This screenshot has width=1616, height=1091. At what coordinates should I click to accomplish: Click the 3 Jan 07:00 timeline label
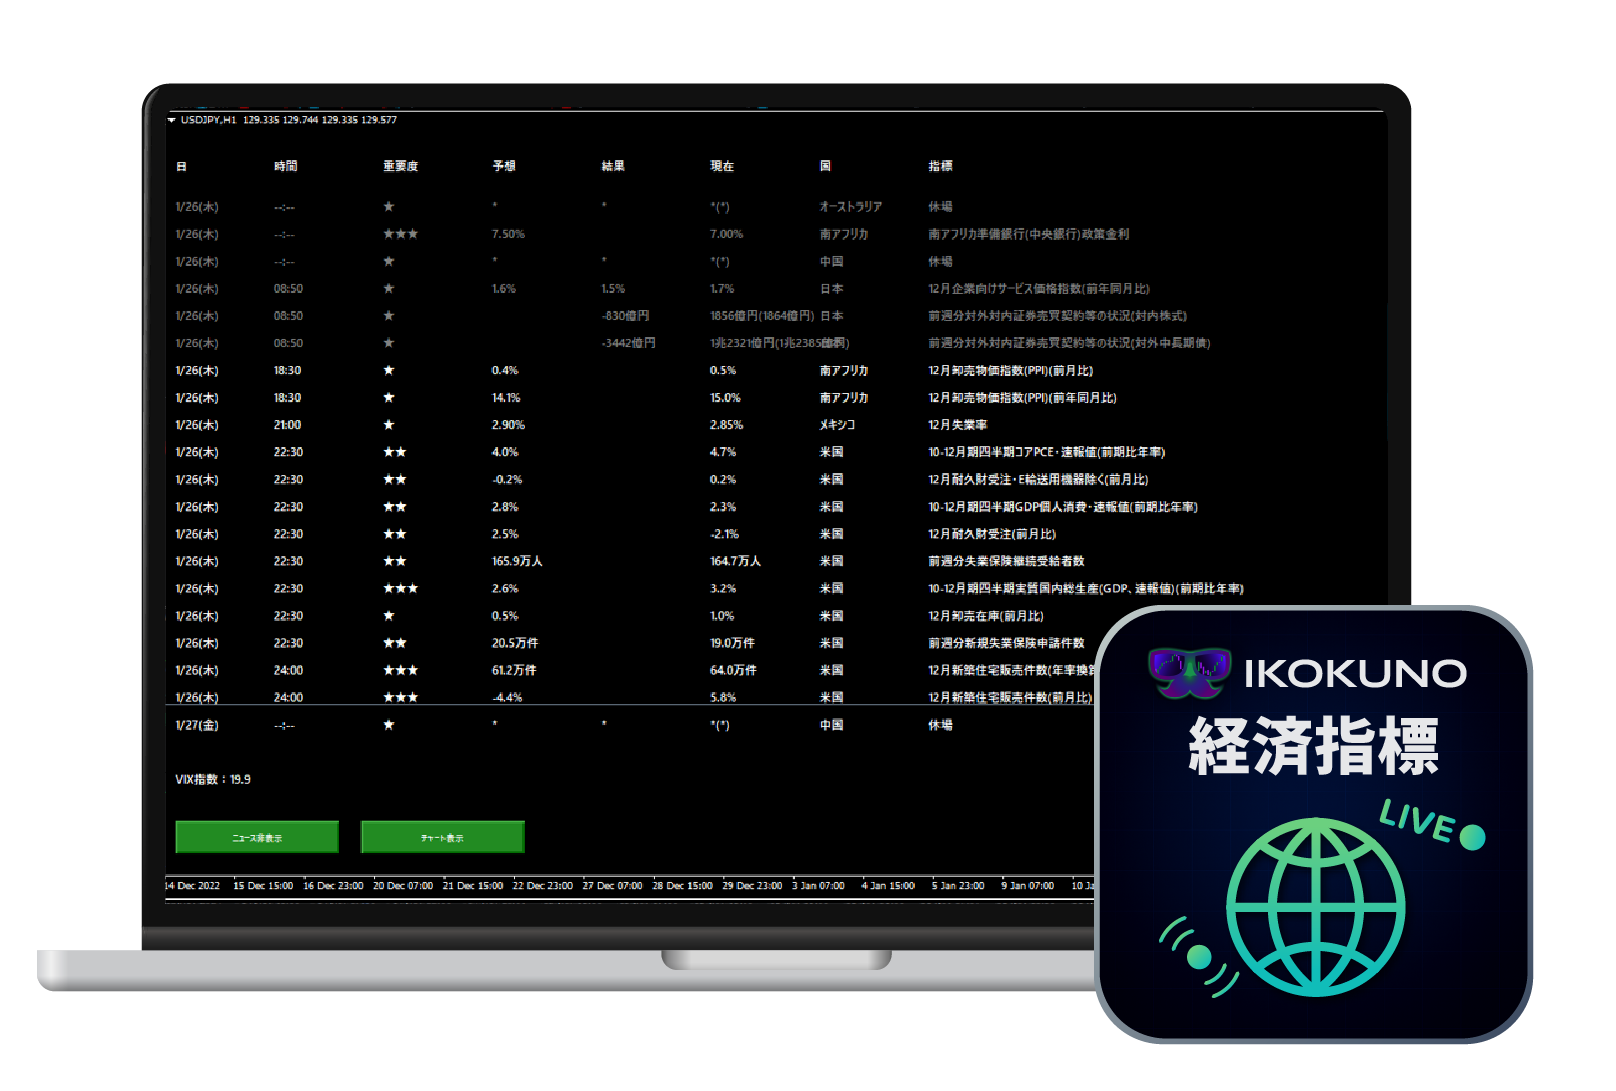(818, 886)
